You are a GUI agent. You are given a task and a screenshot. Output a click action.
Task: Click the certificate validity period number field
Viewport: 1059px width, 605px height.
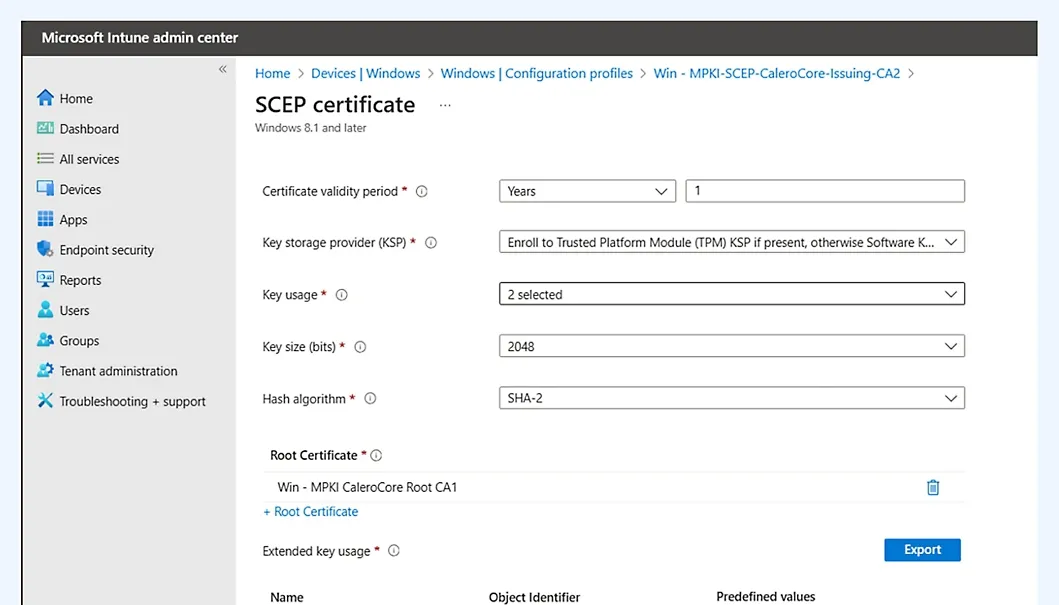click(x=824, y=191)
